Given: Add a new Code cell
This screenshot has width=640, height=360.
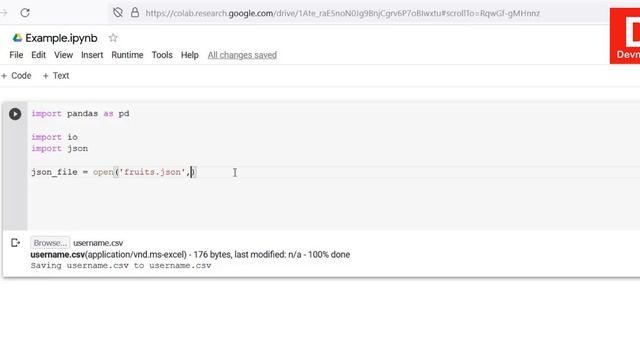Looking at the screenshot, I should pos(16,76).
